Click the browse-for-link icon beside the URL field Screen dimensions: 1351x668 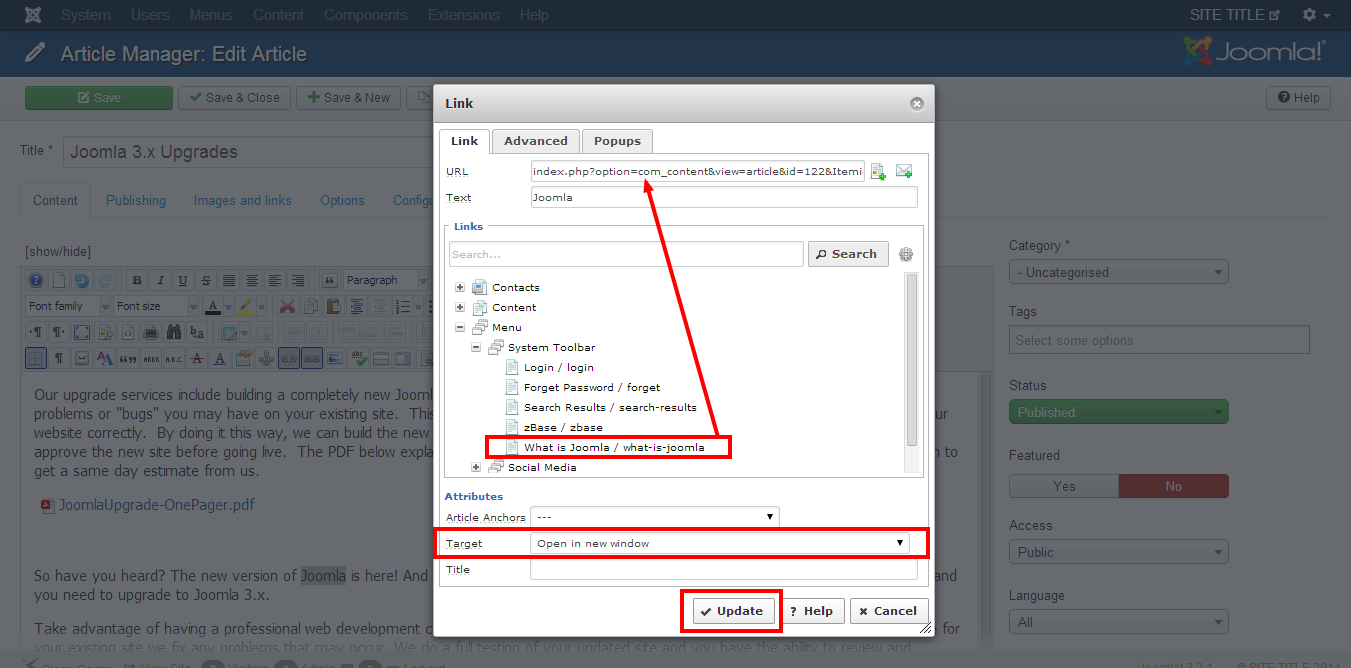[x=878, y=171]
